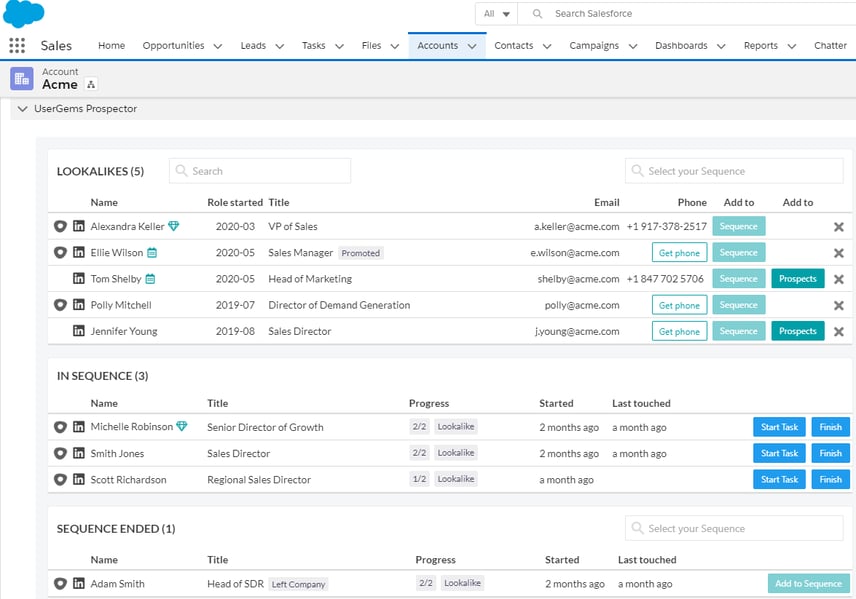
Task: Expand the Contacts tab dropdown chevron
Action: coord(546,46)
